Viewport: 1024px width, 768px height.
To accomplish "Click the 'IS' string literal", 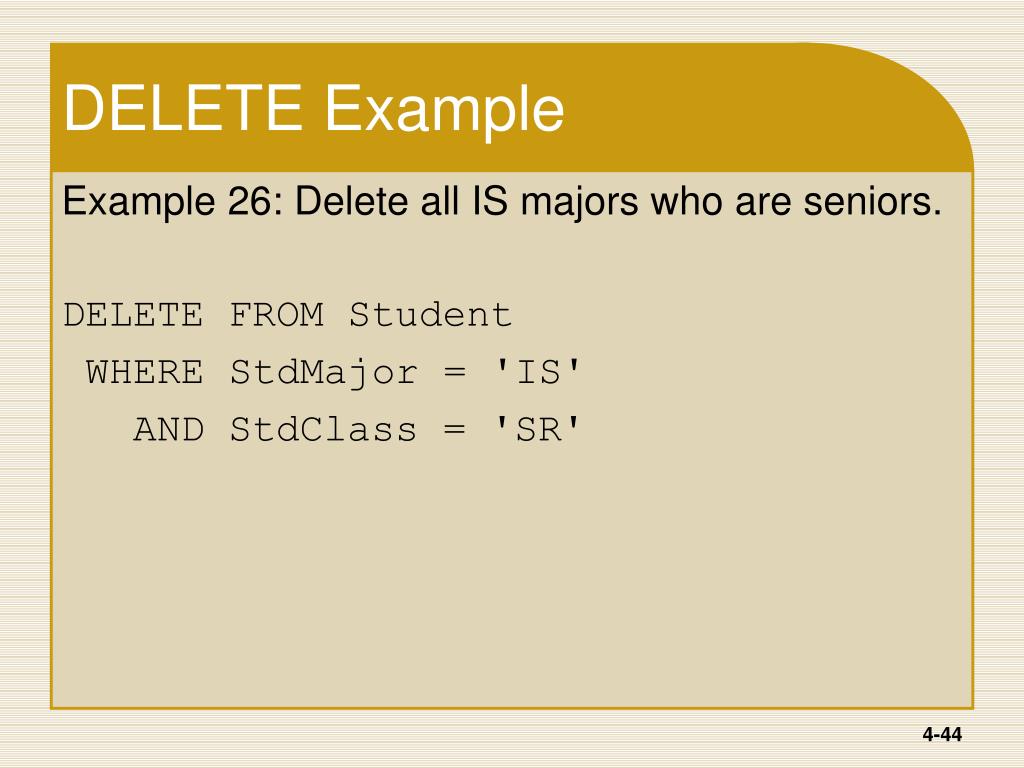I will point(537,372).
